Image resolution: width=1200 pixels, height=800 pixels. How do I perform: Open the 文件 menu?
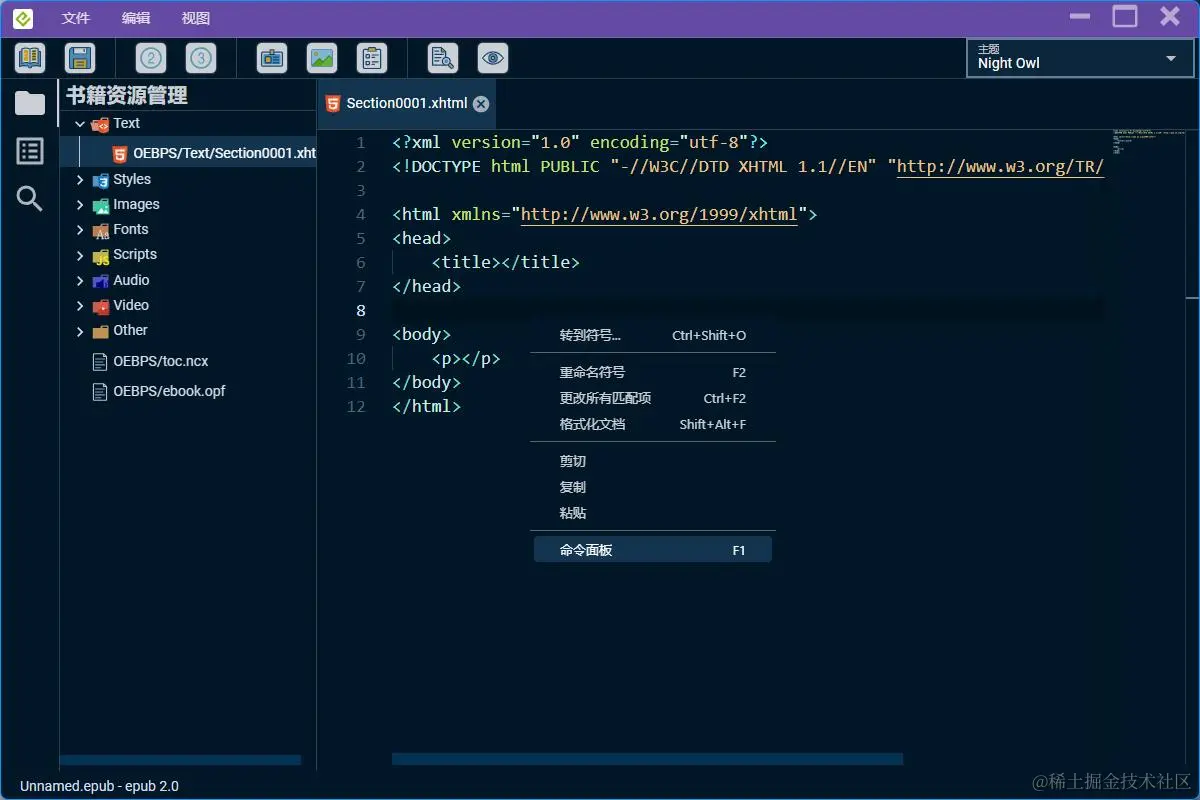click(76, 19)
